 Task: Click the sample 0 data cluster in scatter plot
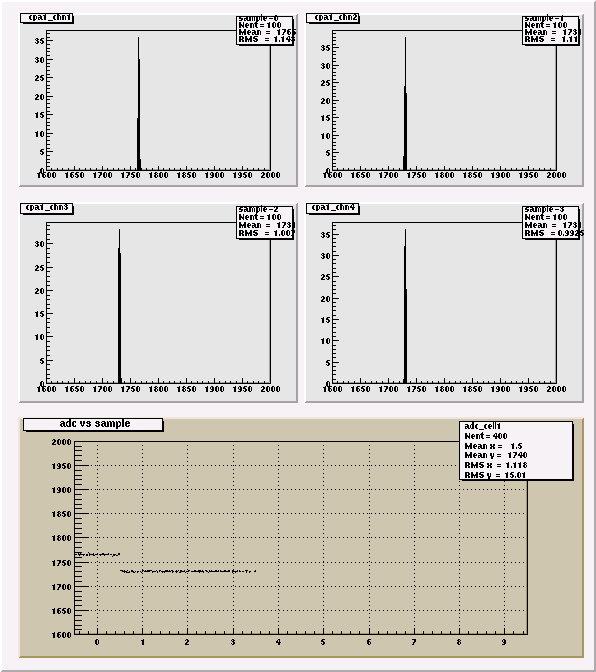(98, 555)
